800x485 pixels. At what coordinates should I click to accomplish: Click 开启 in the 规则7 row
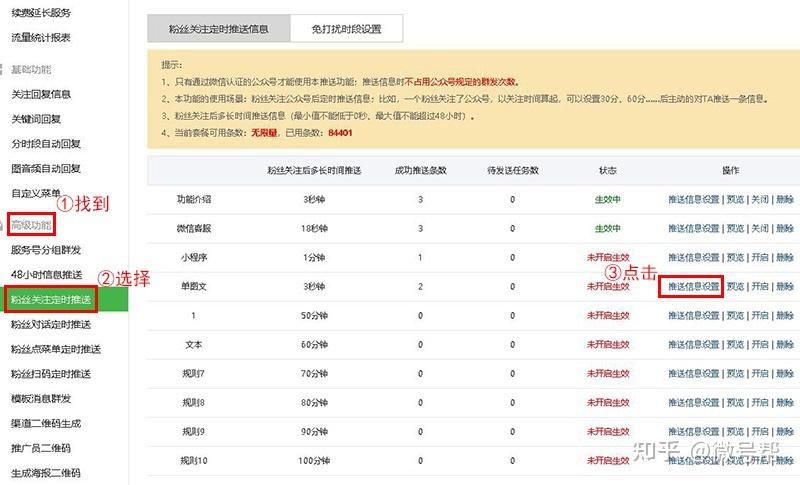pos(760,374)
